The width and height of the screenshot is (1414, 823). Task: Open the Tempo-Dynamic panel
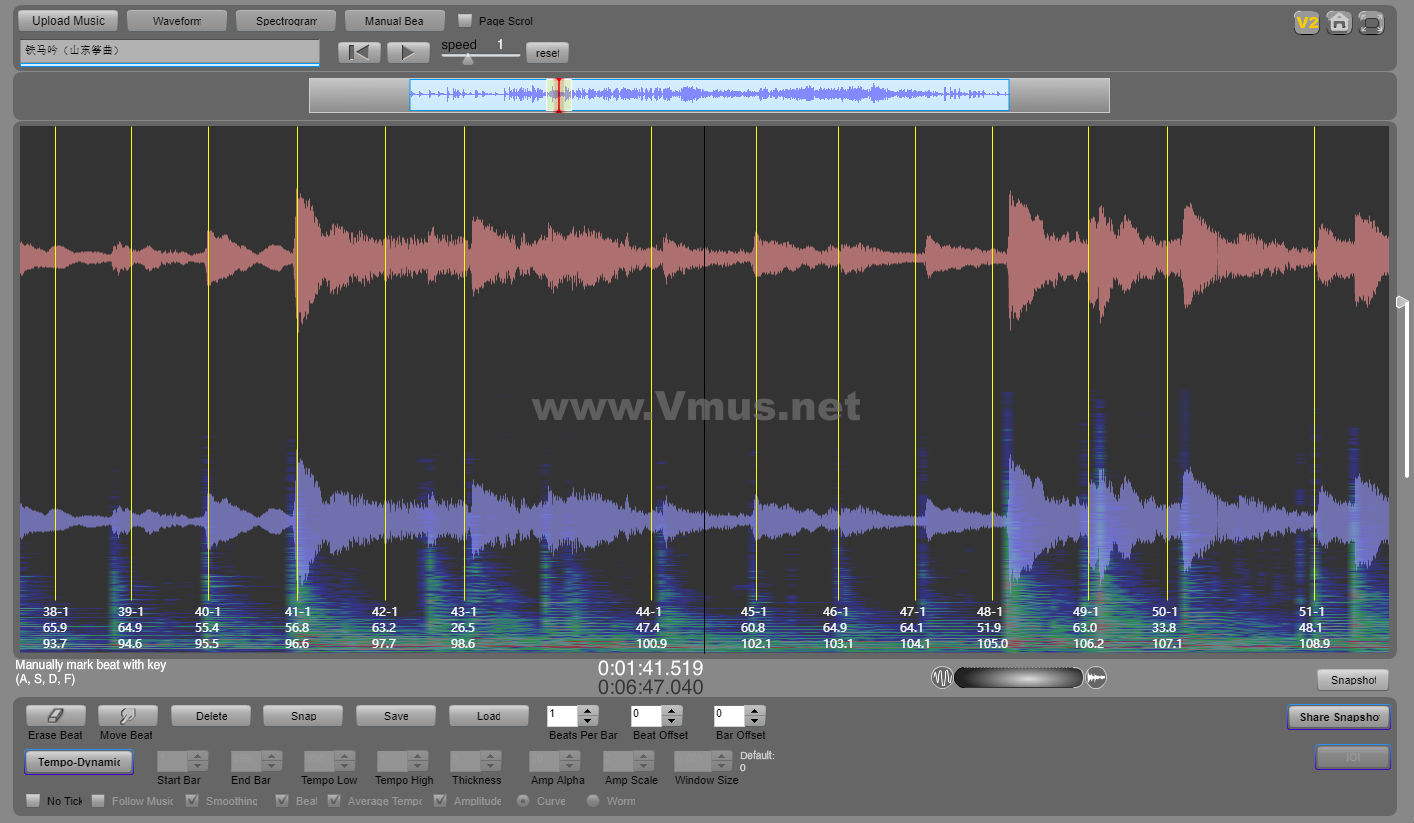tap(79, 762)
